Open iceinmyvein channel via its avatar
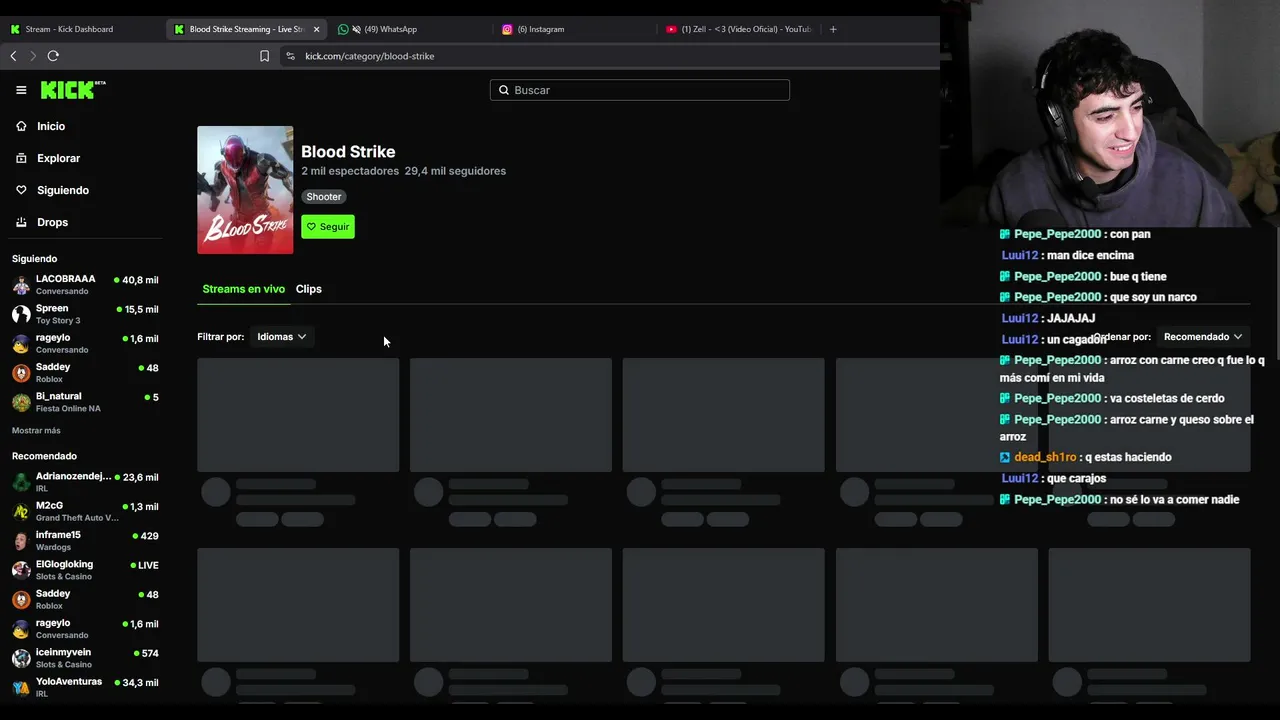 click(21, 658)
